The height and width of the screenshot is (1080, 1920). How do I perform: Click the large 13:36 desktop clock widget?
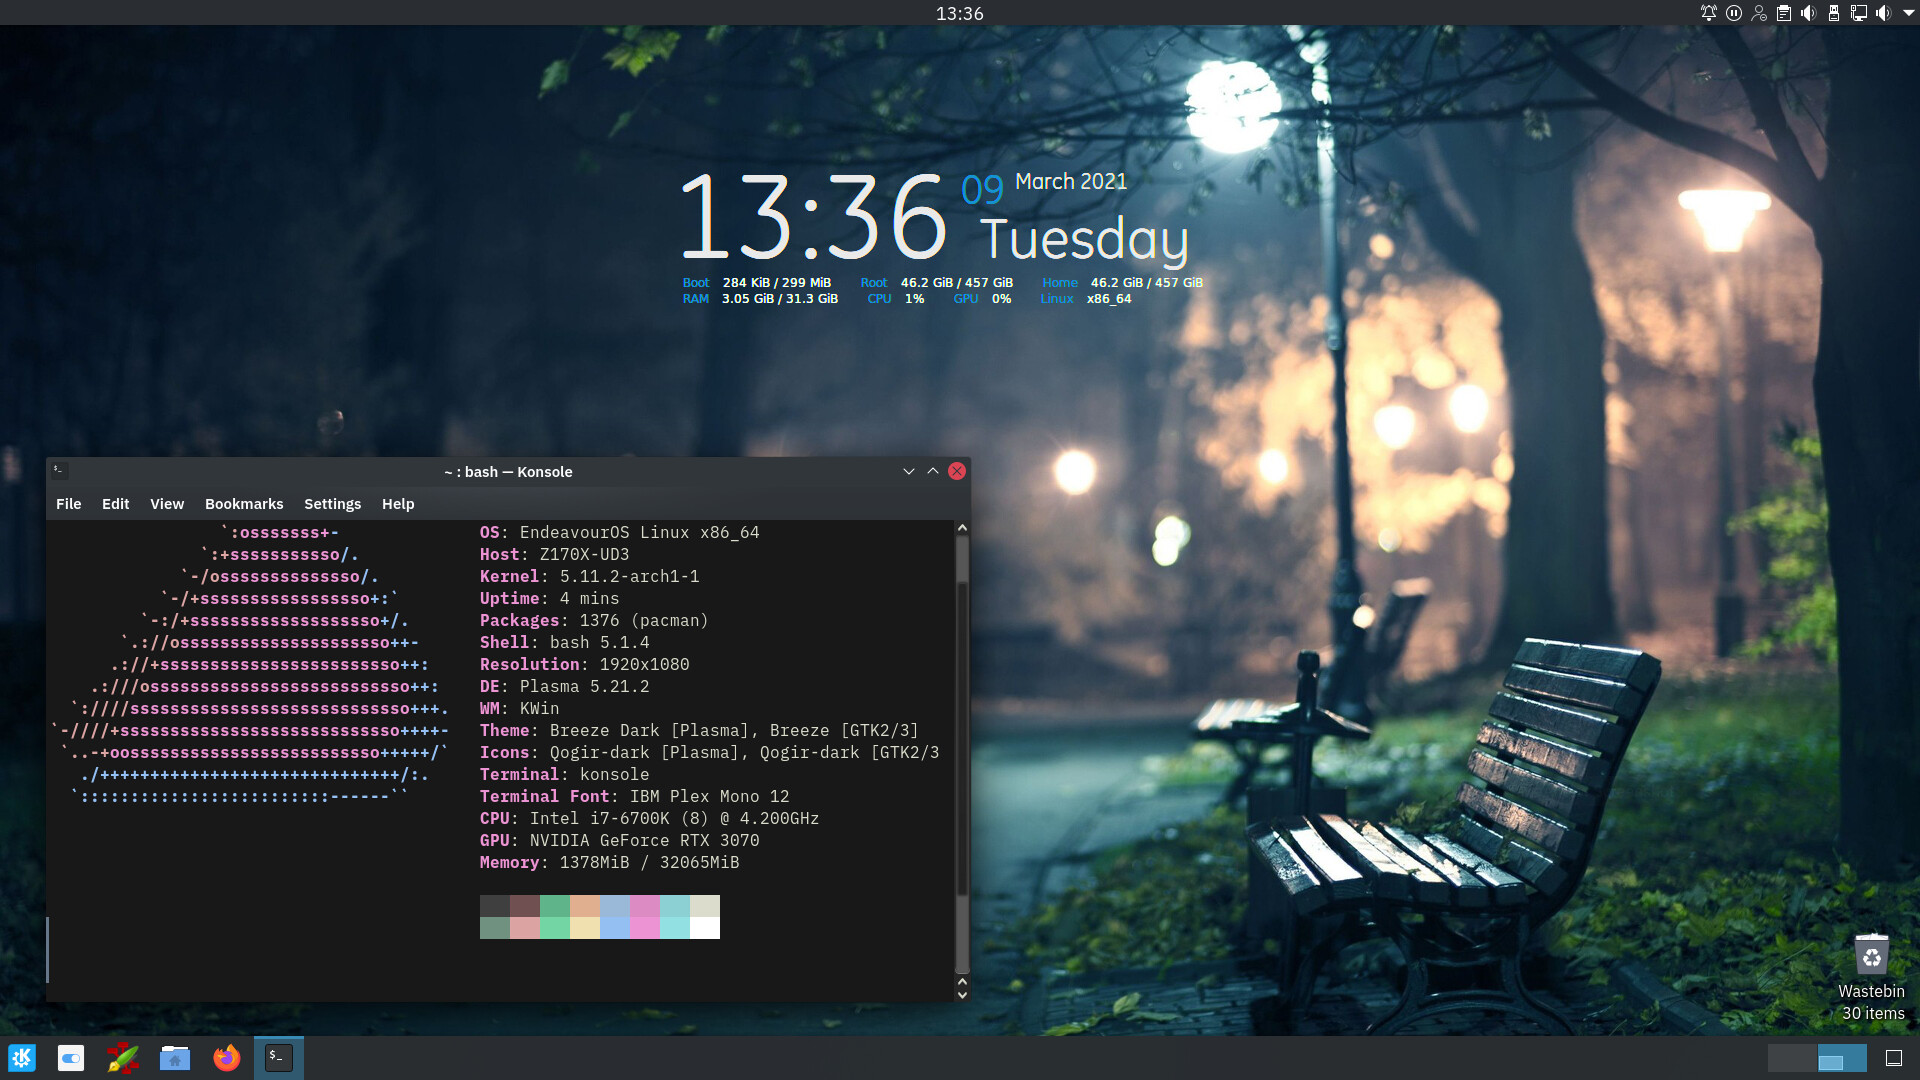tap(813, 217)
